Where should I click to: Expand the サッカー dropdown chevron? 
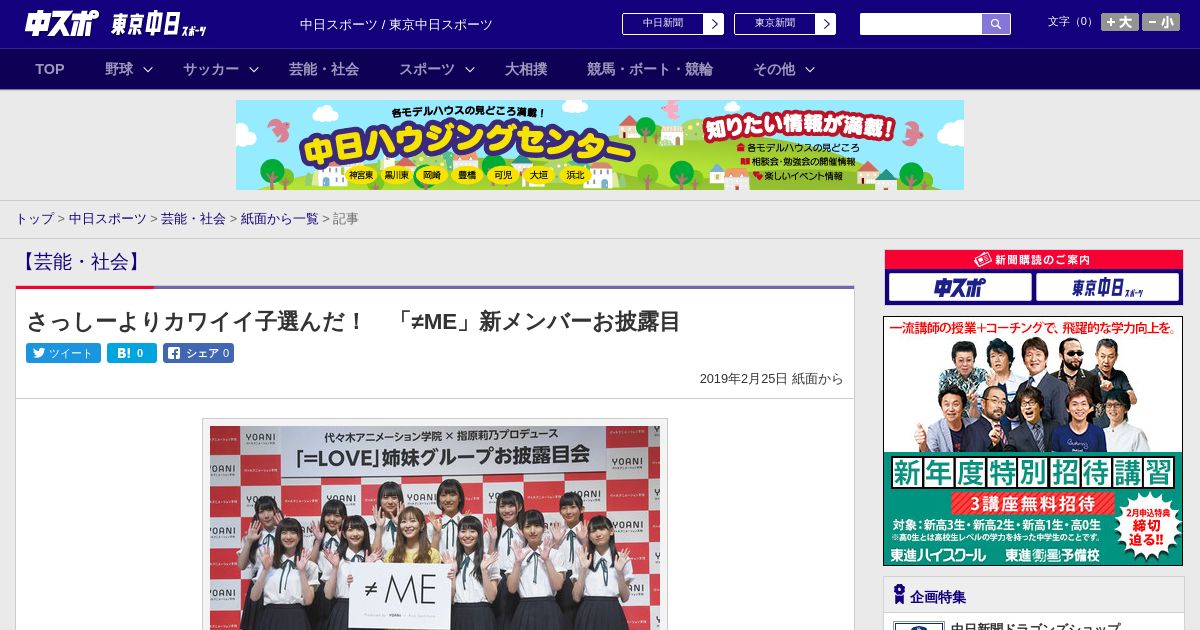click(x=254, y=69)
